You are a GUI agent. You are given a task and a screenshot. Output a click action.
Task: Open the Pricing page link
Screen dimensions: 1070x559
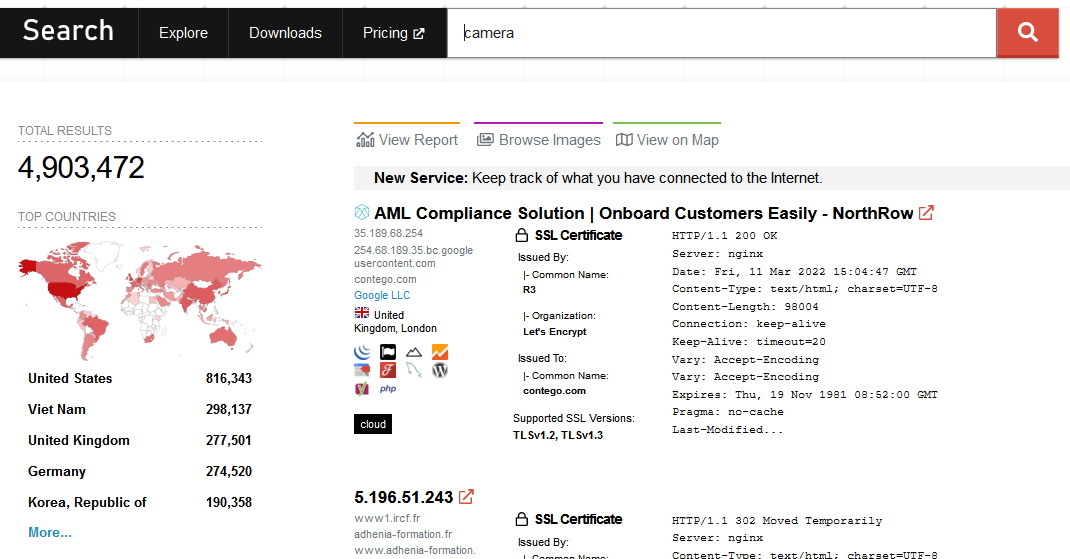tap(393, 33)
